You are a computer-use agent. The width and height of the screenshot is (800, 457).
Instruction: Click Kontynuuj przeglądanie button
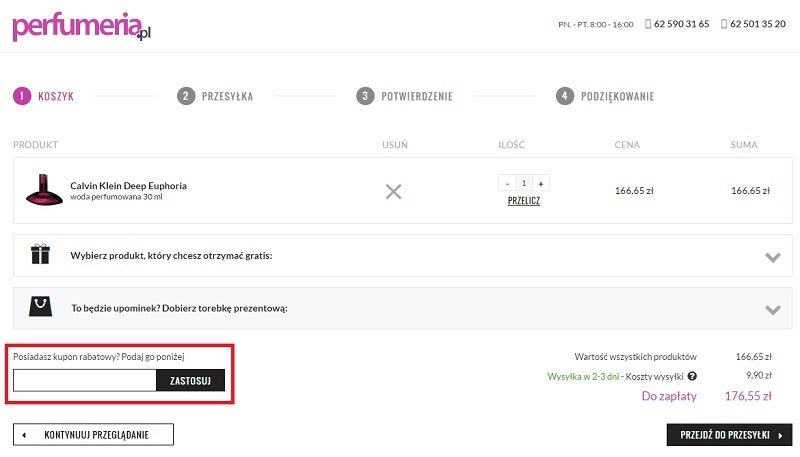pos(93,435)
